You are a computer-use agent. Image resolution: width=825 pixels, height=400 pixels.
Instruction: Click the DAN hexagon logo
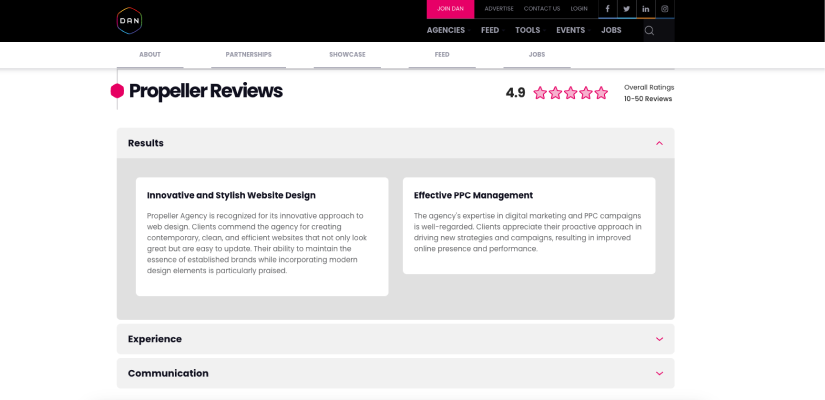click(x=130, y=20)
